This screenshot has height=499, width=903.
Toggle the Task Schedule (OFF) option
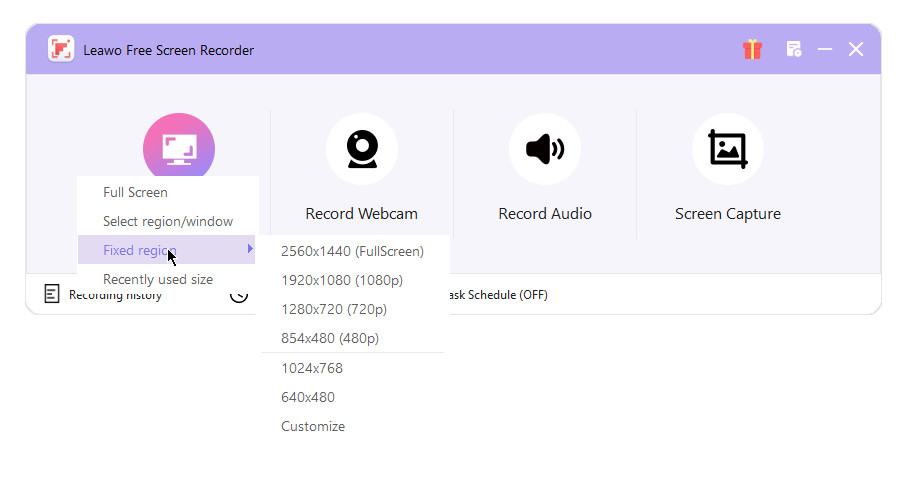point(497,295)
